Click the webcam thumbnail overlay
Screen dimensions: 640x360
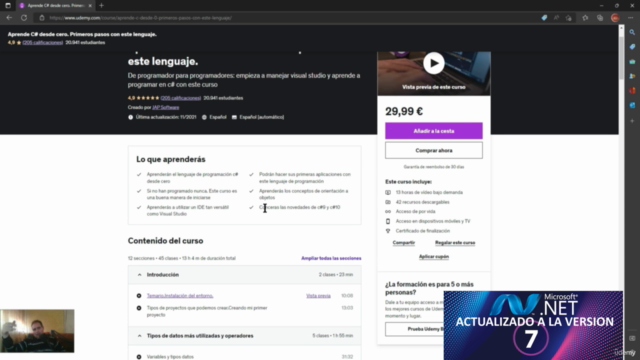[x=37, y=331]
